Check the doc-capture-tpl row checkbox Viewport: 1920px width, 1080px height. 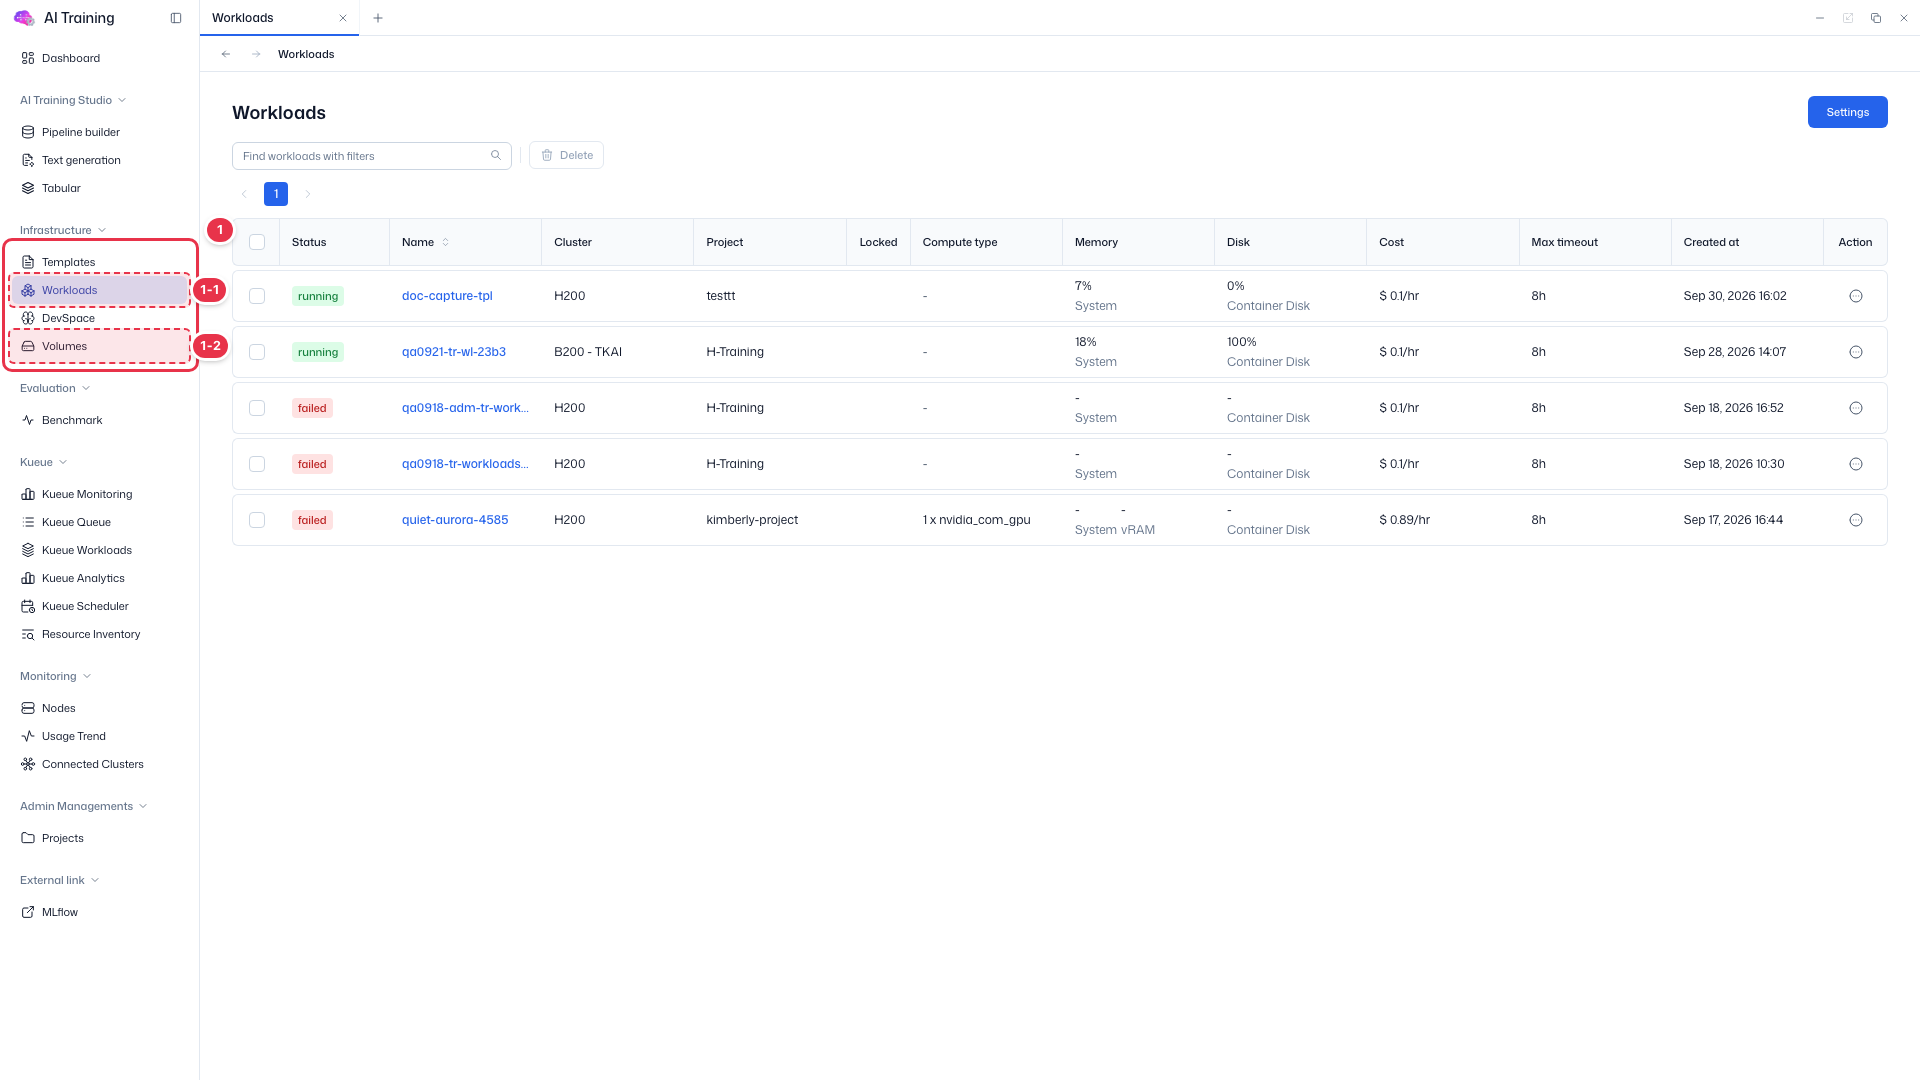pos(257,296)
